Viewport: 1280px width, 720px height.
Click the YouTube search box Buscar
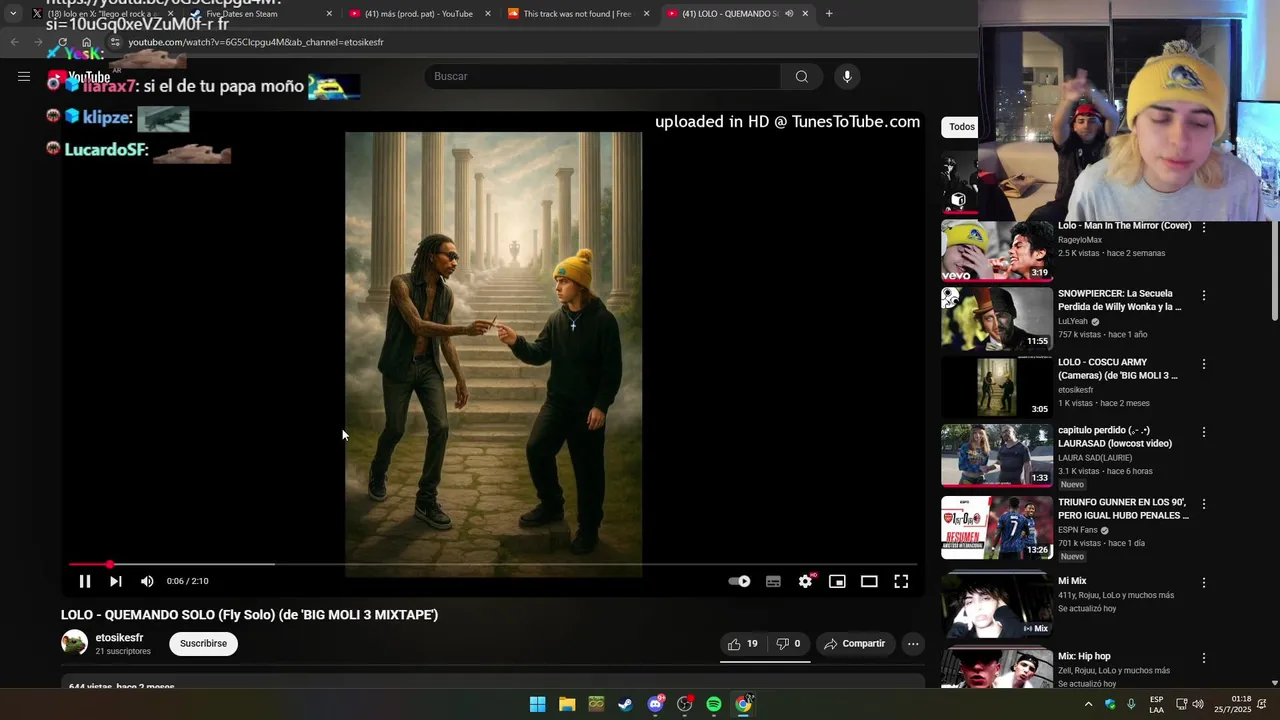[x=602, y=76]
